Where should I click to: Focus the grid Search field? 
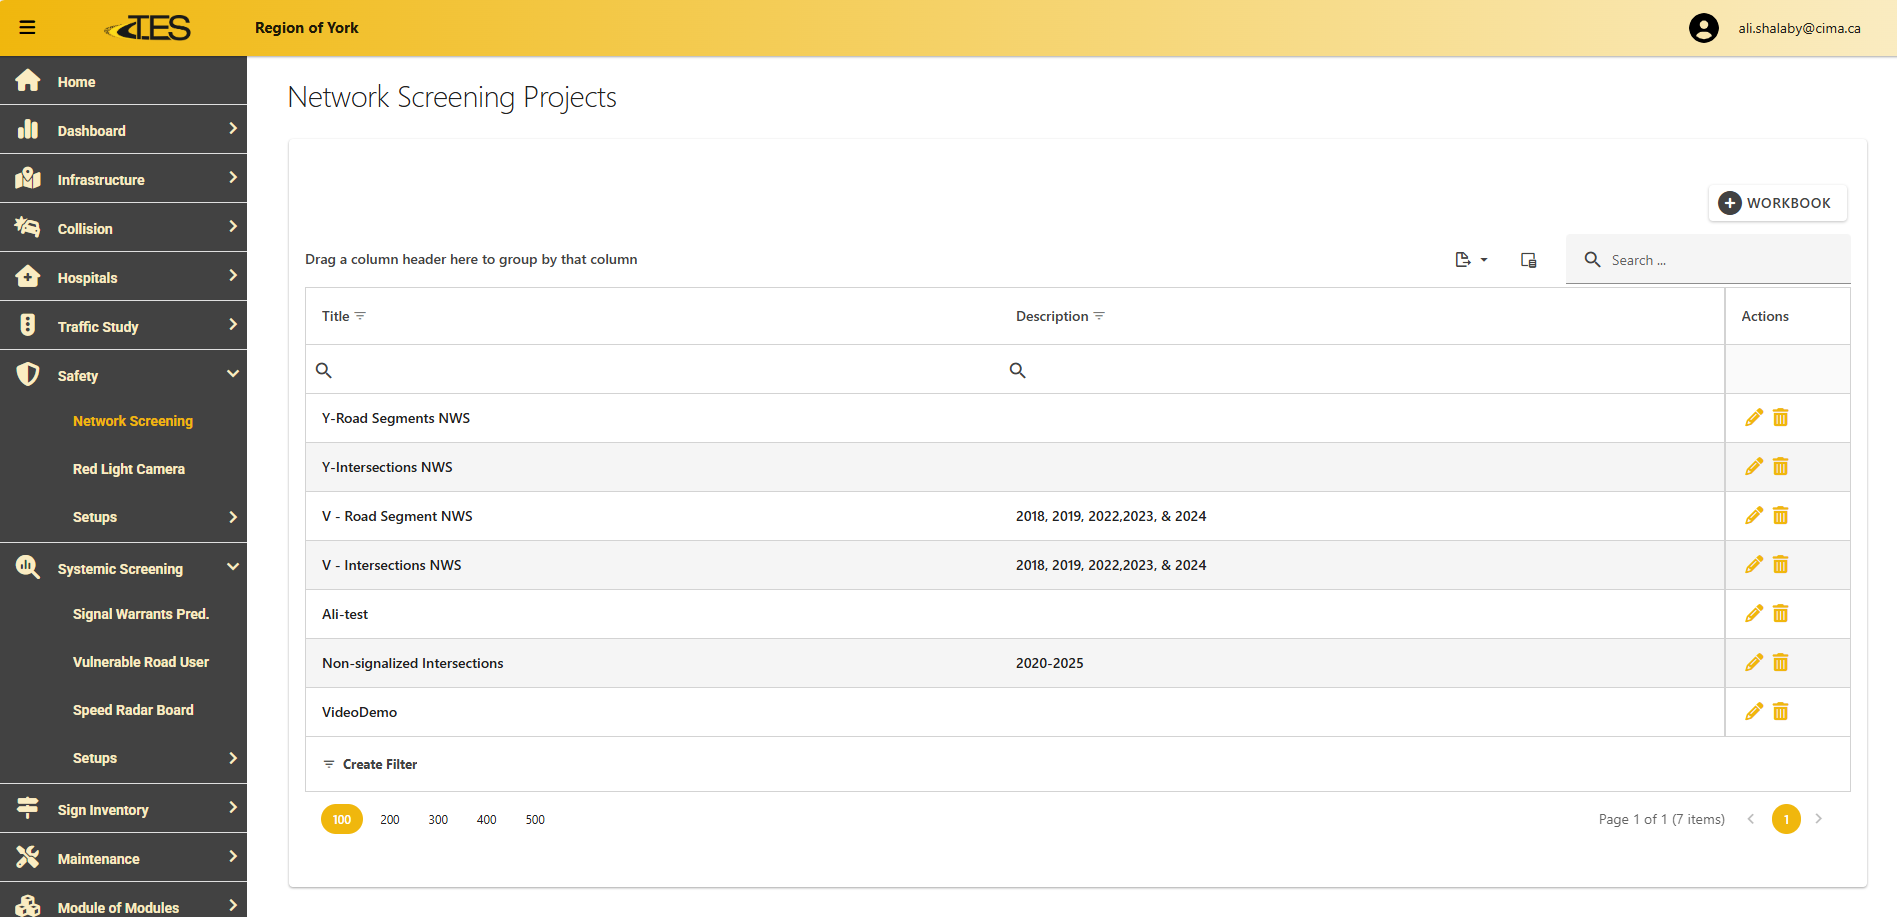[1720, 260]
